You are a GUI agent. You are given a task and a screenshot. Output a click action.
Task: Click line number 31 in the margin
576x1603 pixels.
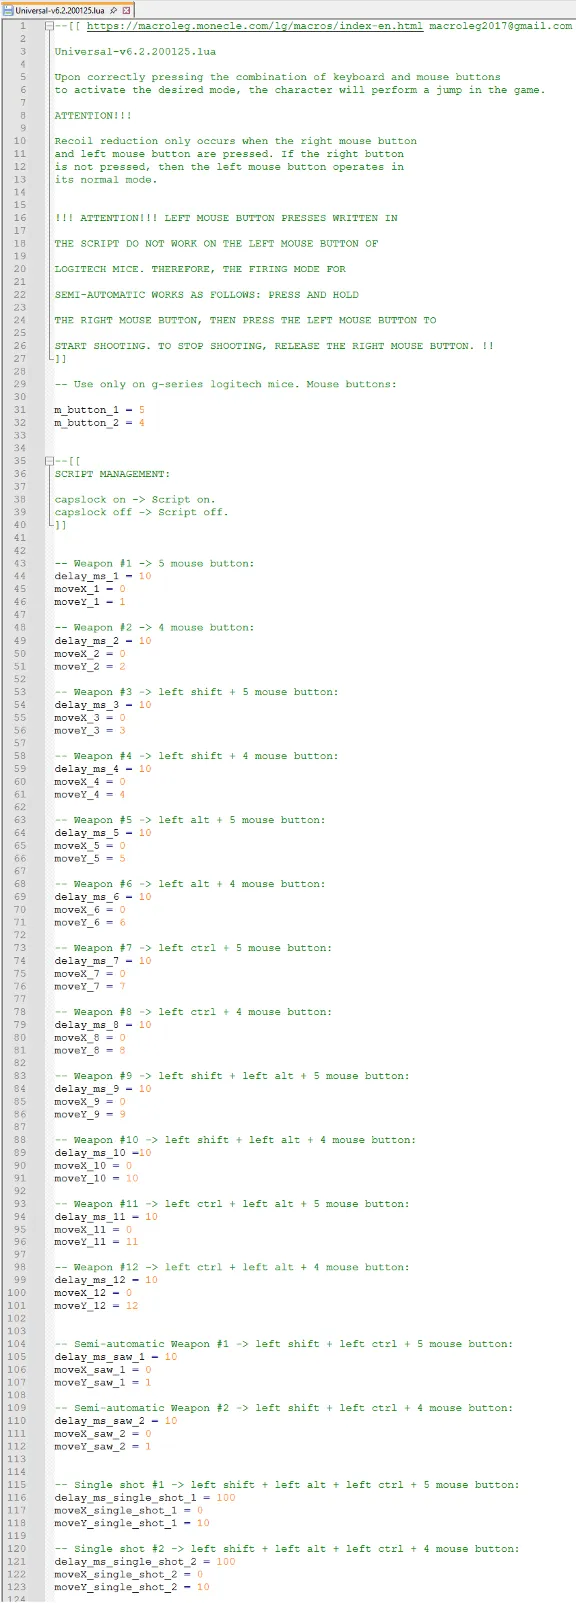coord(20,410)
